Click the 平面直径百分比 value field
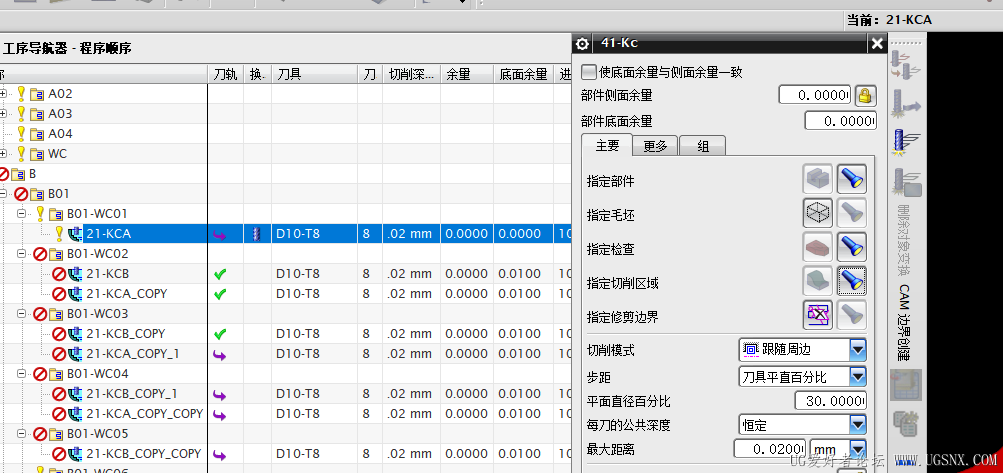Viewport: 1003px width, 473px height. [x=830, y=401]
